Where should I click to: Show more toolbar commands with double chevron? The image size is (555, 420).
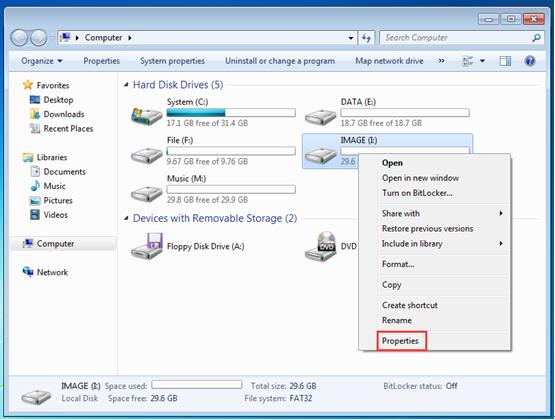click(x=441, y=61)
